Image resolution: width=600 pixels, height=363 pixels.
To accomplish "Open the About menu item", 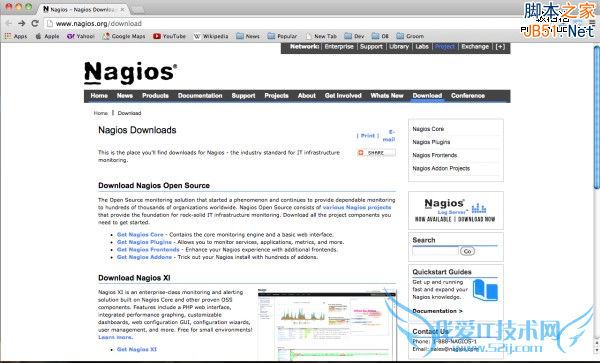I will click(x=307, y=96).
